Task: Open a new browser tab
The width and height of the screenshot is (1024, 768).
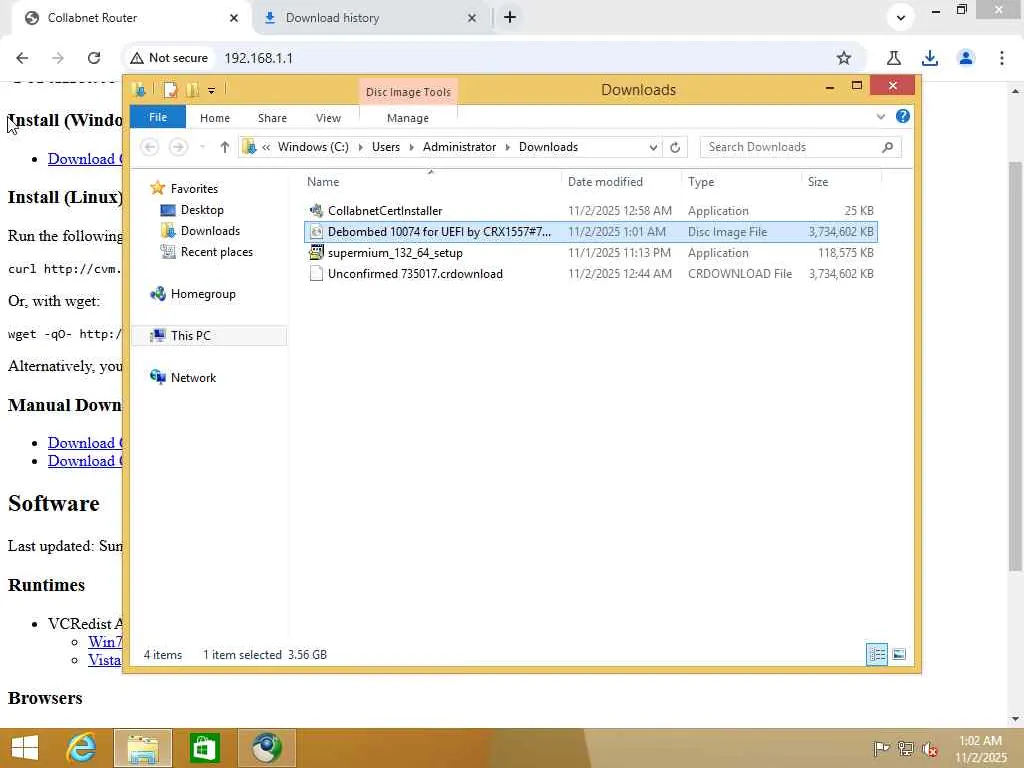Action: tap(510, 18)
